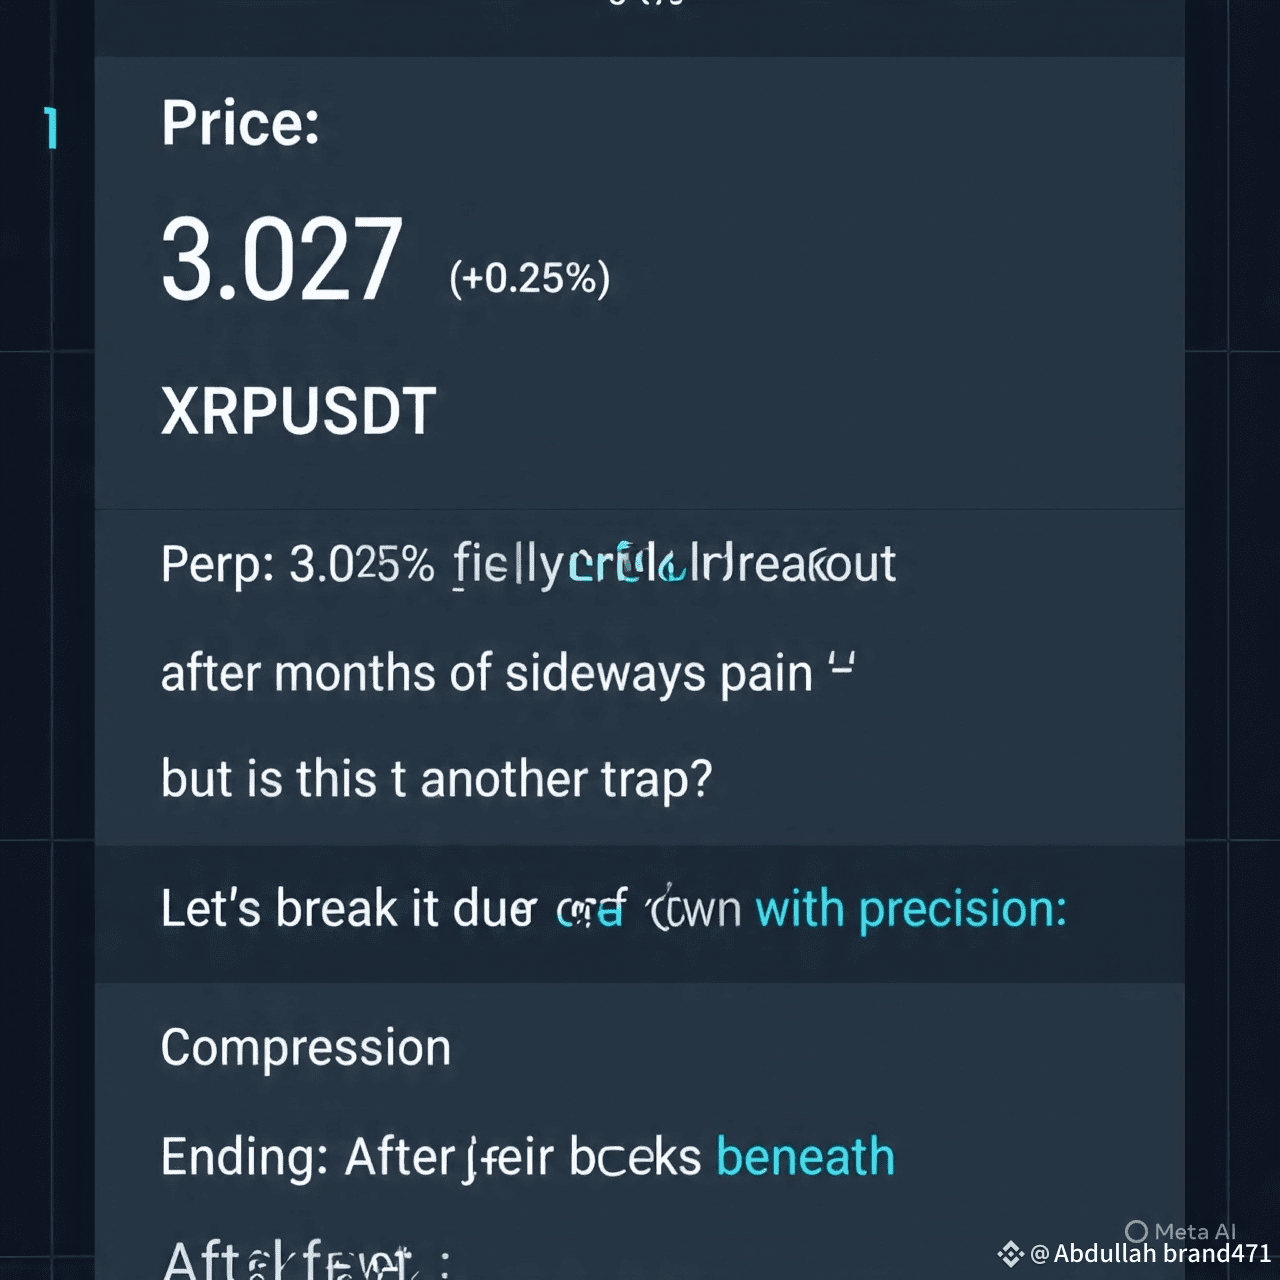This screenshot has height=1280, width=1280.
Task: Open the cyan 'beneath' link
Action: [x=805, y=1157]
